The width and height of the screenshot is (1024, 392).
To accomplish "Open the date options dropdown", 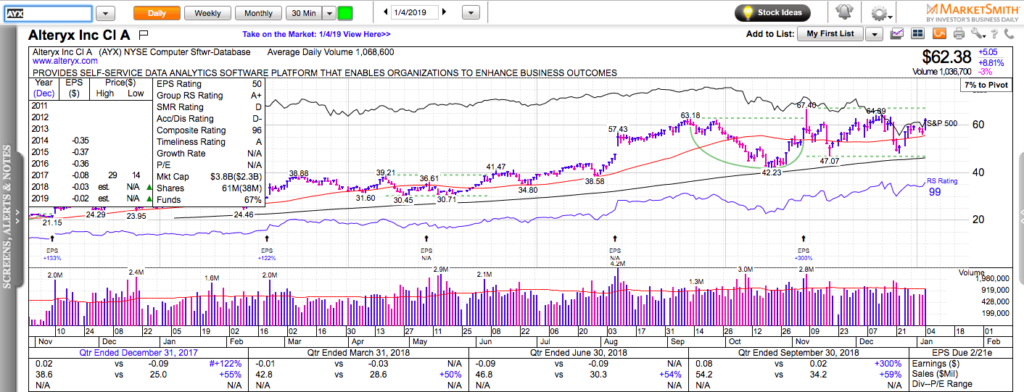I will (x=470, y=13).
